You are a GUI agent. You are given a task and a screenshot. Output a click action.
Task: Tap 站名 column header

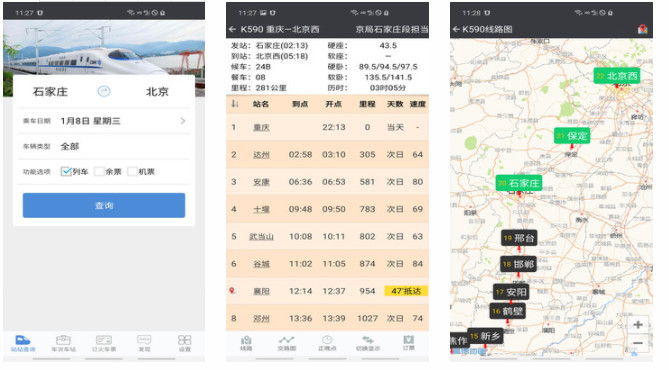pyautogui.click(x=261, y=104)
